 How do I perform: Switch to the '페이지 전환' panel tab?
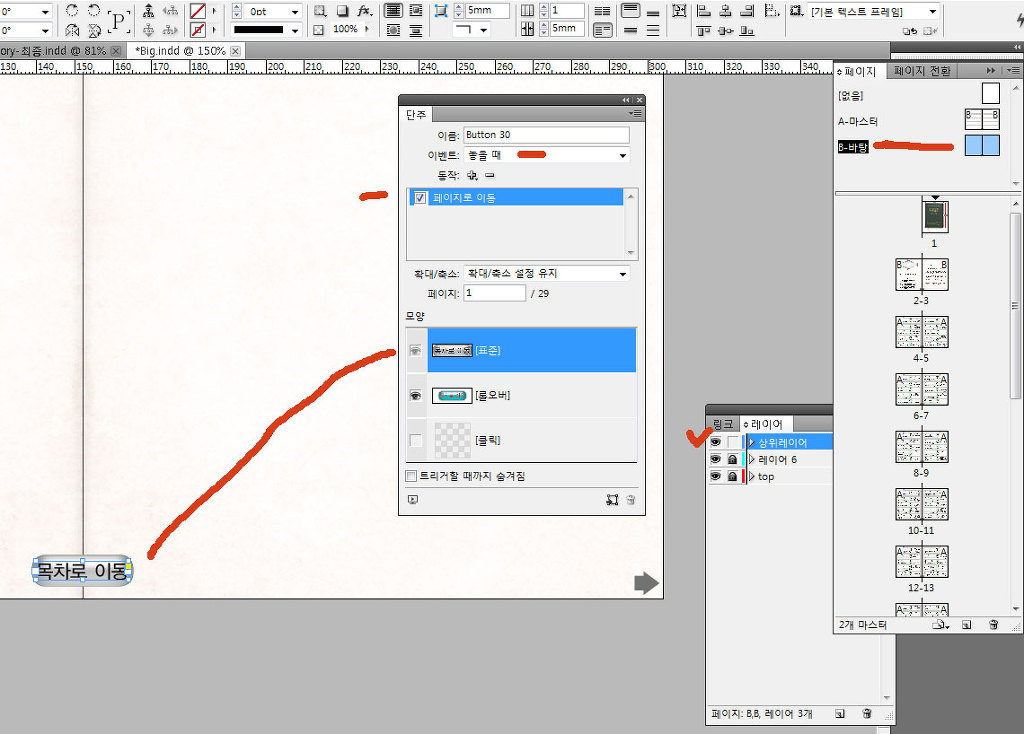pyautogui.click(x=922, y=71)
